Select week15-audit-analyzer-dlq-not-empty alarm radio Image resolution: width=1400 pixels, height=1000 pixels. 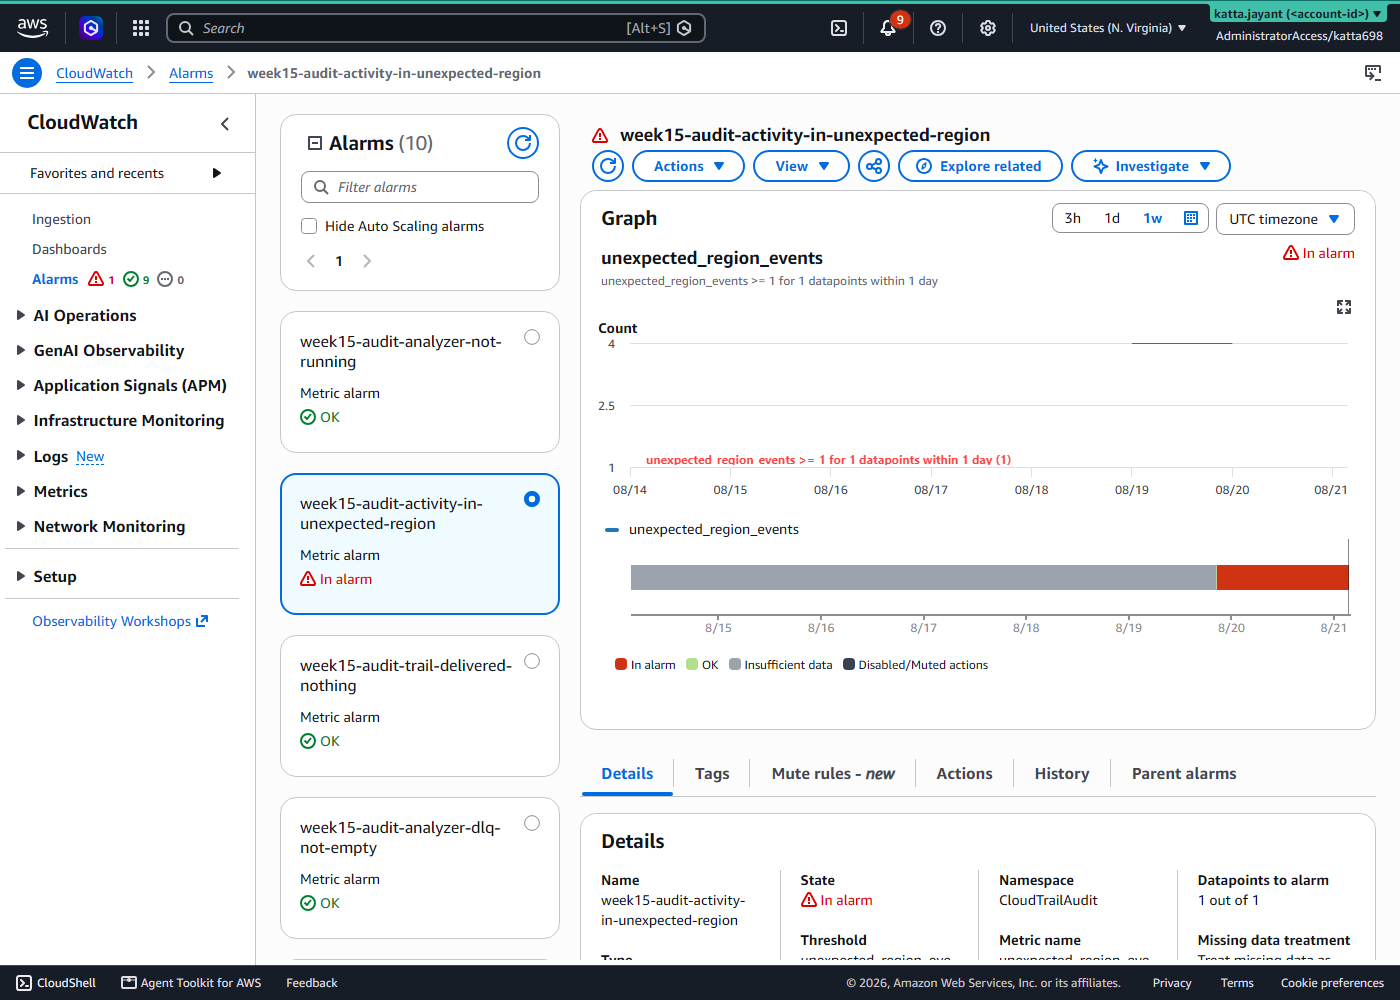(x=532, y=823)
